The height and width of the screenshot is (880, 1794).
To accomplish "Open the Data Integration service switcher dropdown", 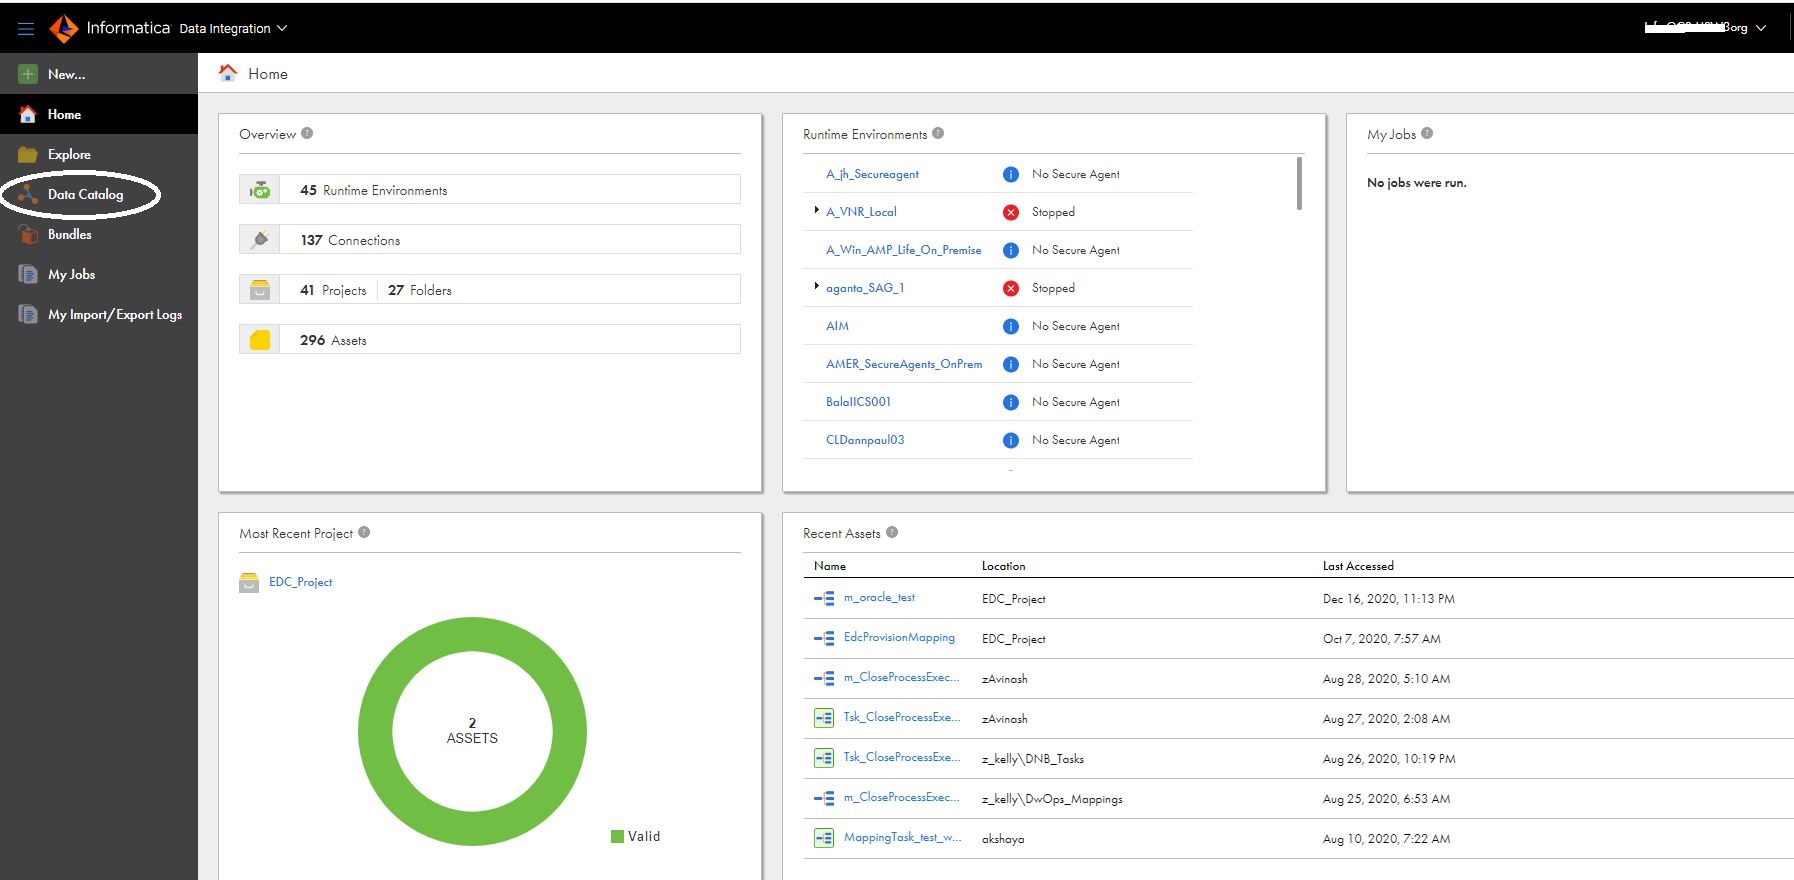I will coord(233,28).
